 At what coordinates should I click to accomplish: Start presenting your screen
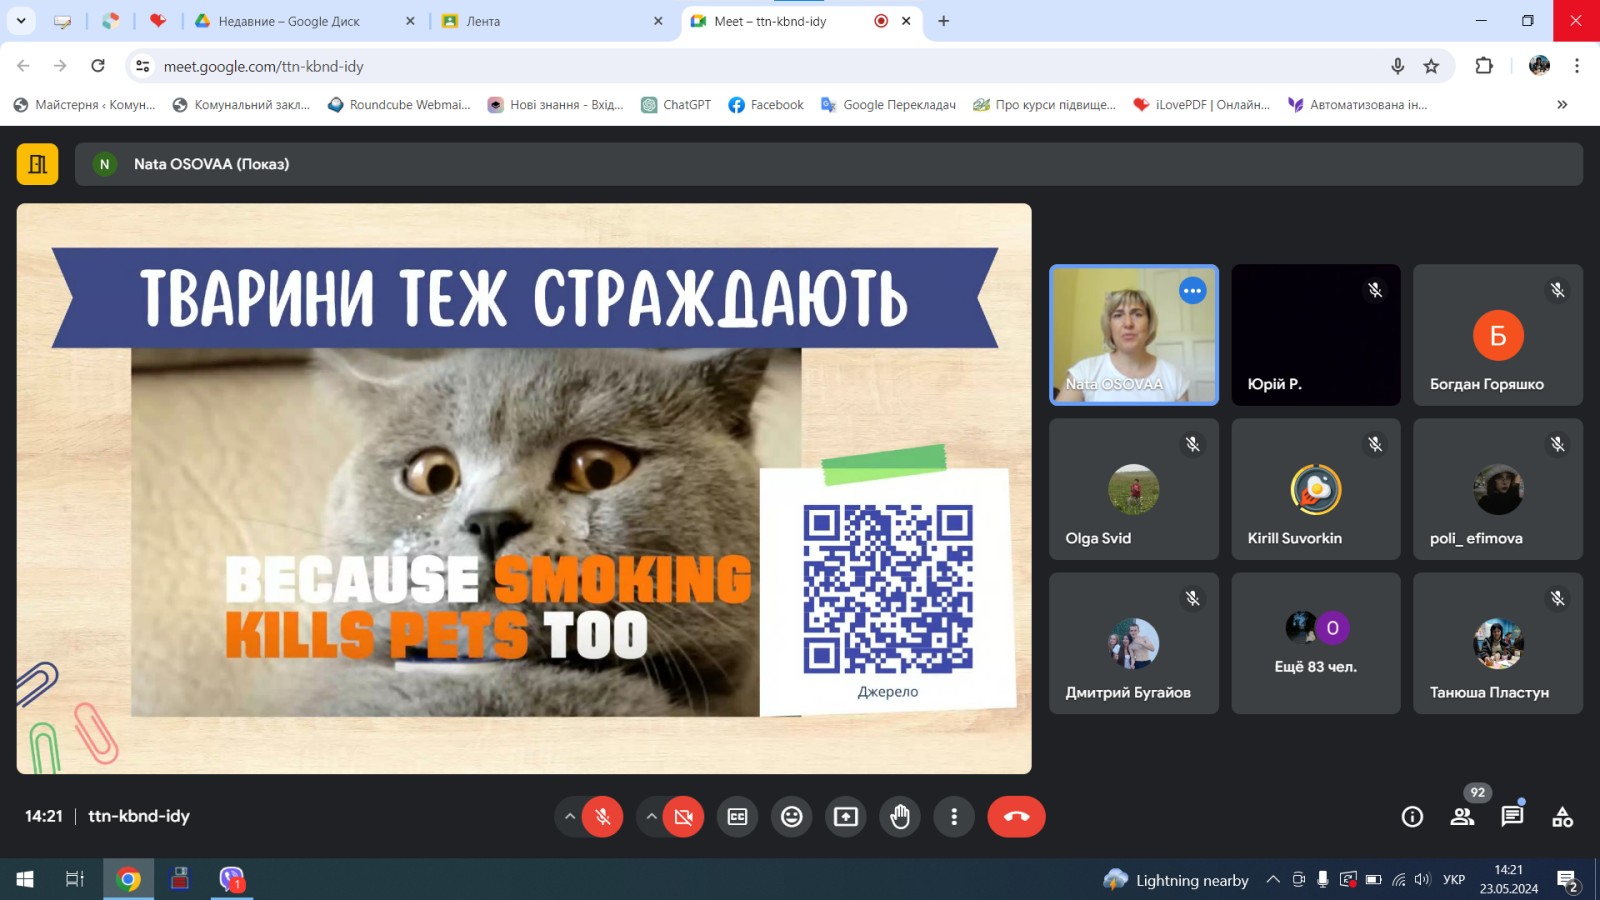(846, 817)
